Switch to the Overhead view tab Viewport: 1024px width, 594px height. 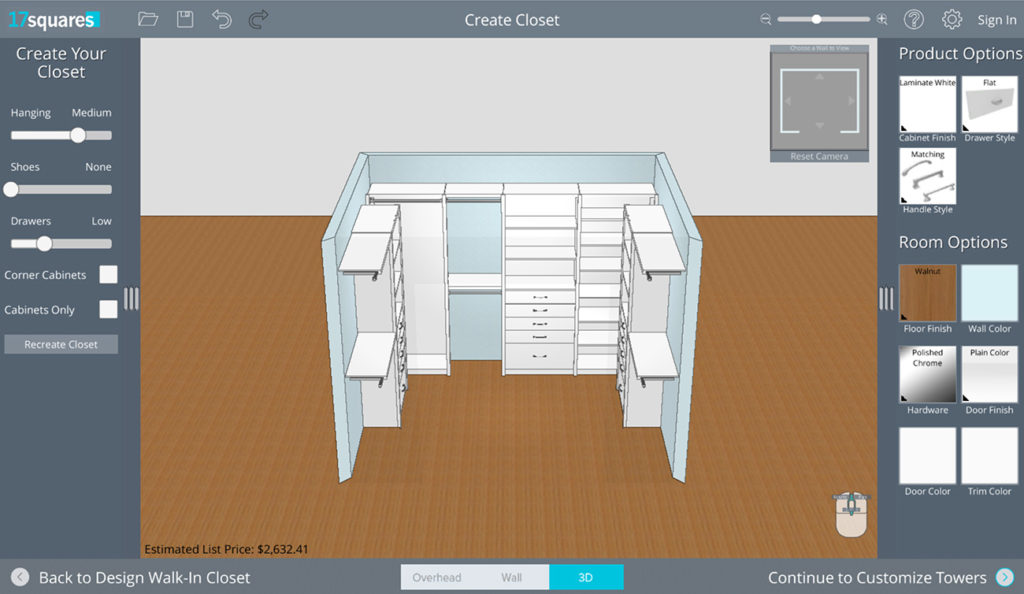click(x=438, y=577)
